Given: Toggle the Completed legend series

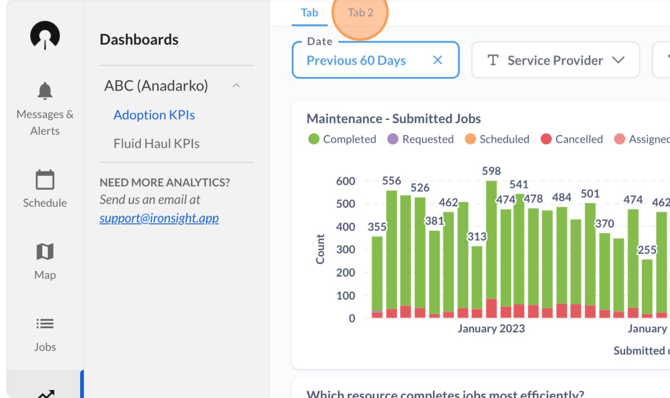Looking at the screenshot, I should coord(342,139).
